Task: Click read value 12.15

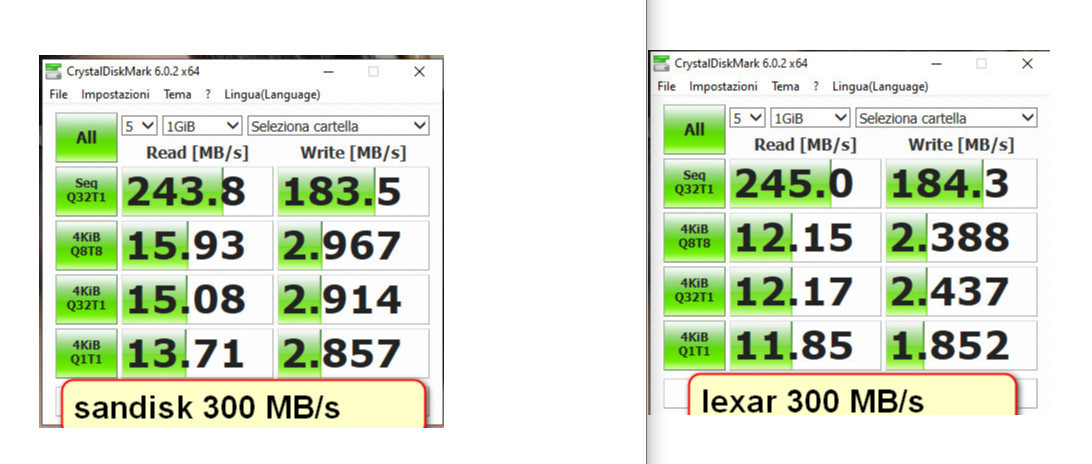Action: (x=805, y=238)
